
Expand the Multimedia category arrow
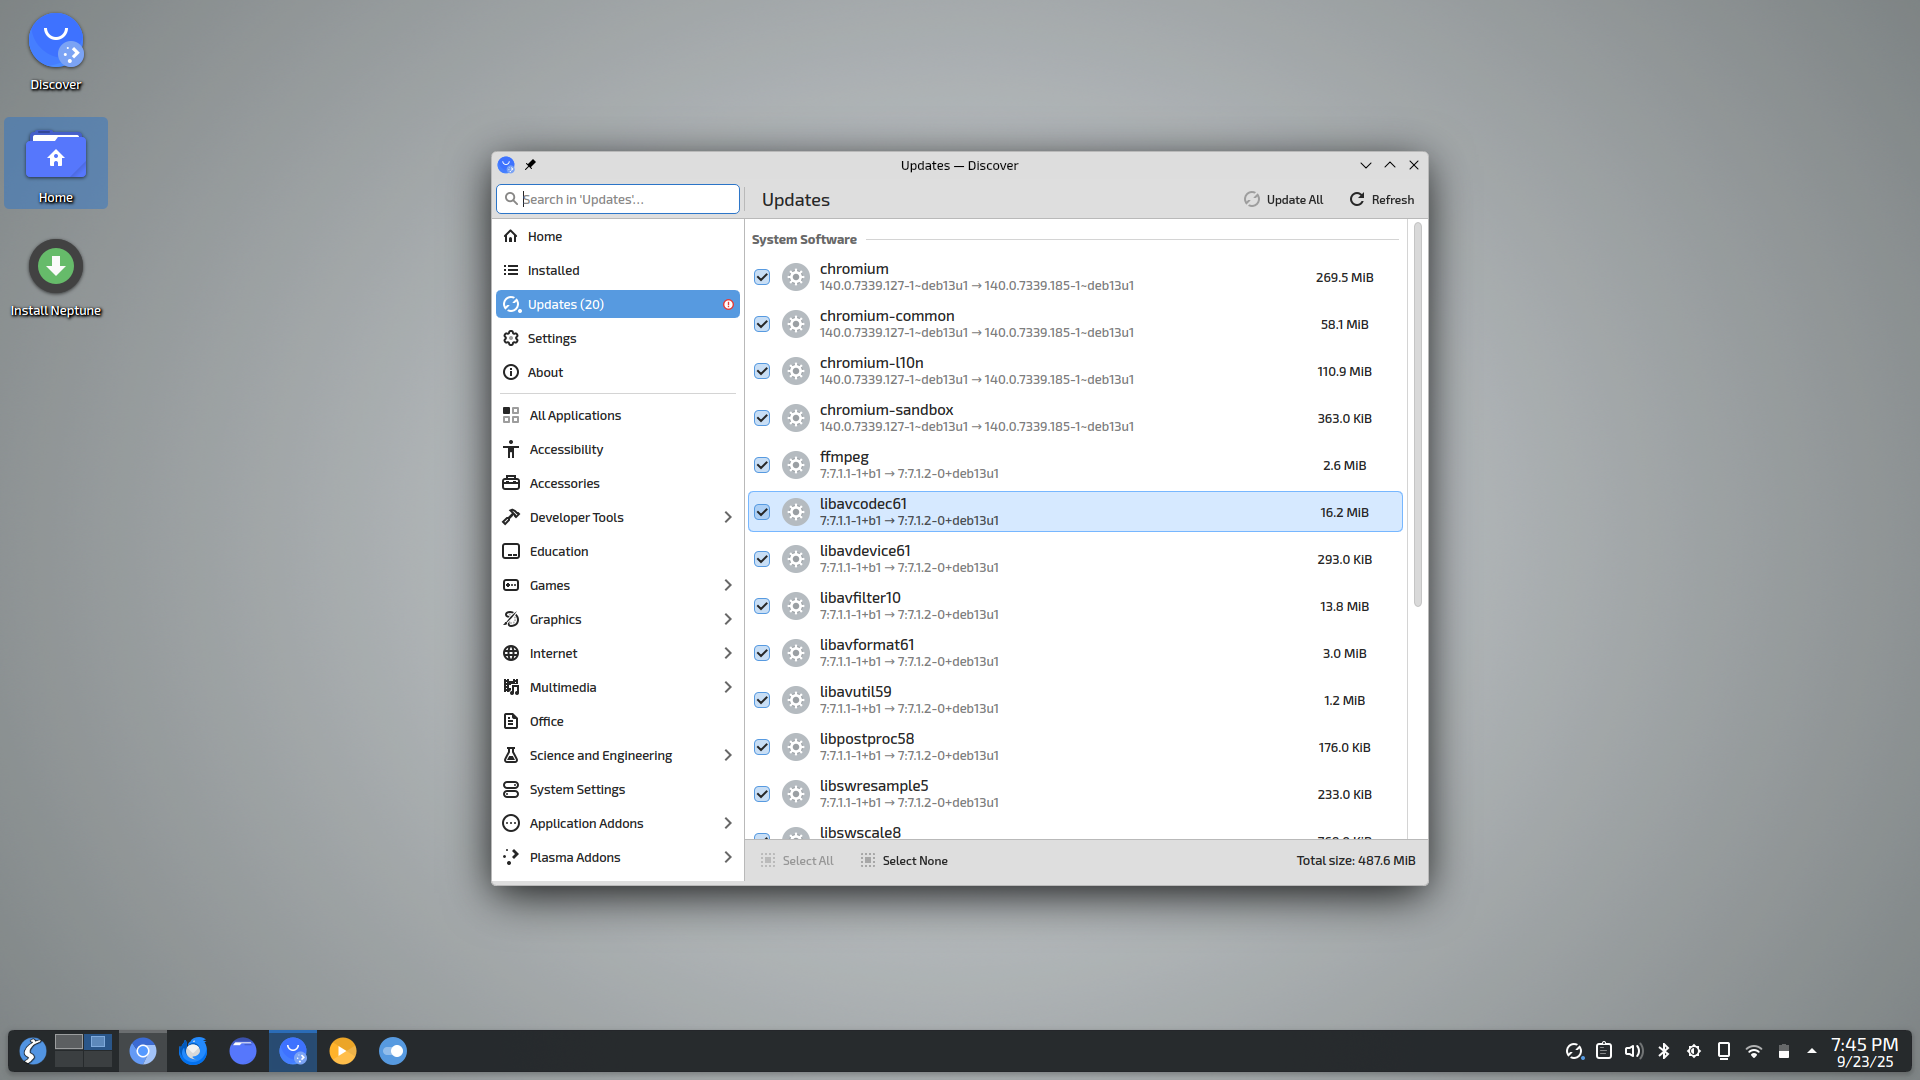[x=727, y=687]
